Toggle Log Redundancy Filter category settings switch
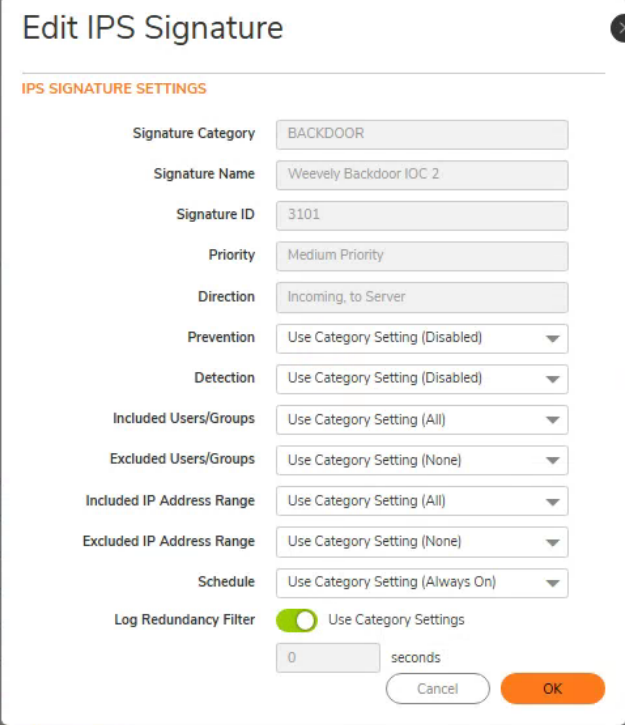The image size is (625, 725). click(297, 620)
